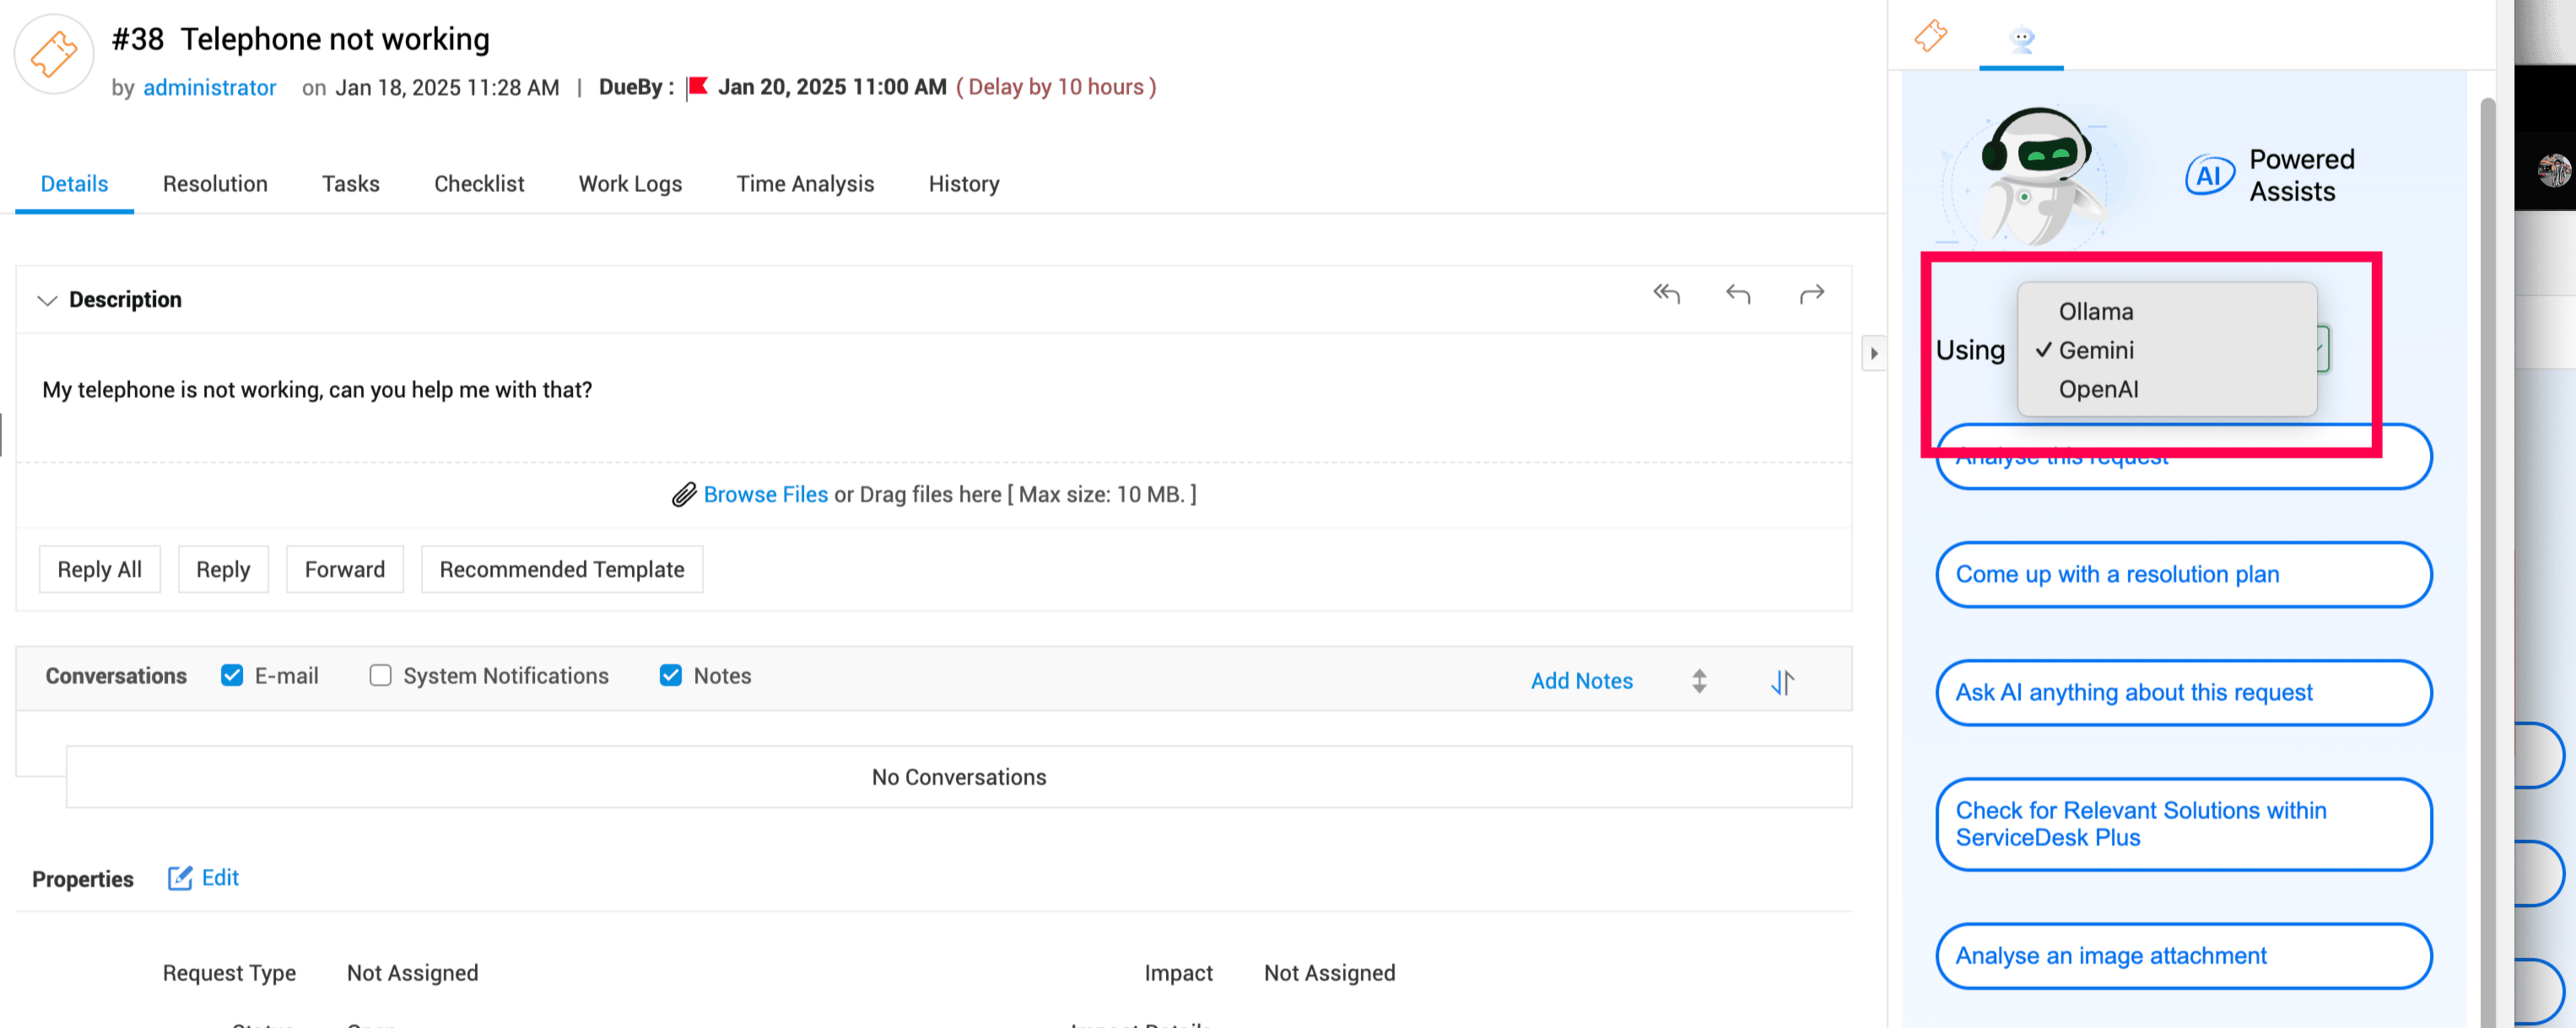Screen dimensions: 2576x1028
Task: Click the expand/collapse all conversations icon
Action: 1699,681
